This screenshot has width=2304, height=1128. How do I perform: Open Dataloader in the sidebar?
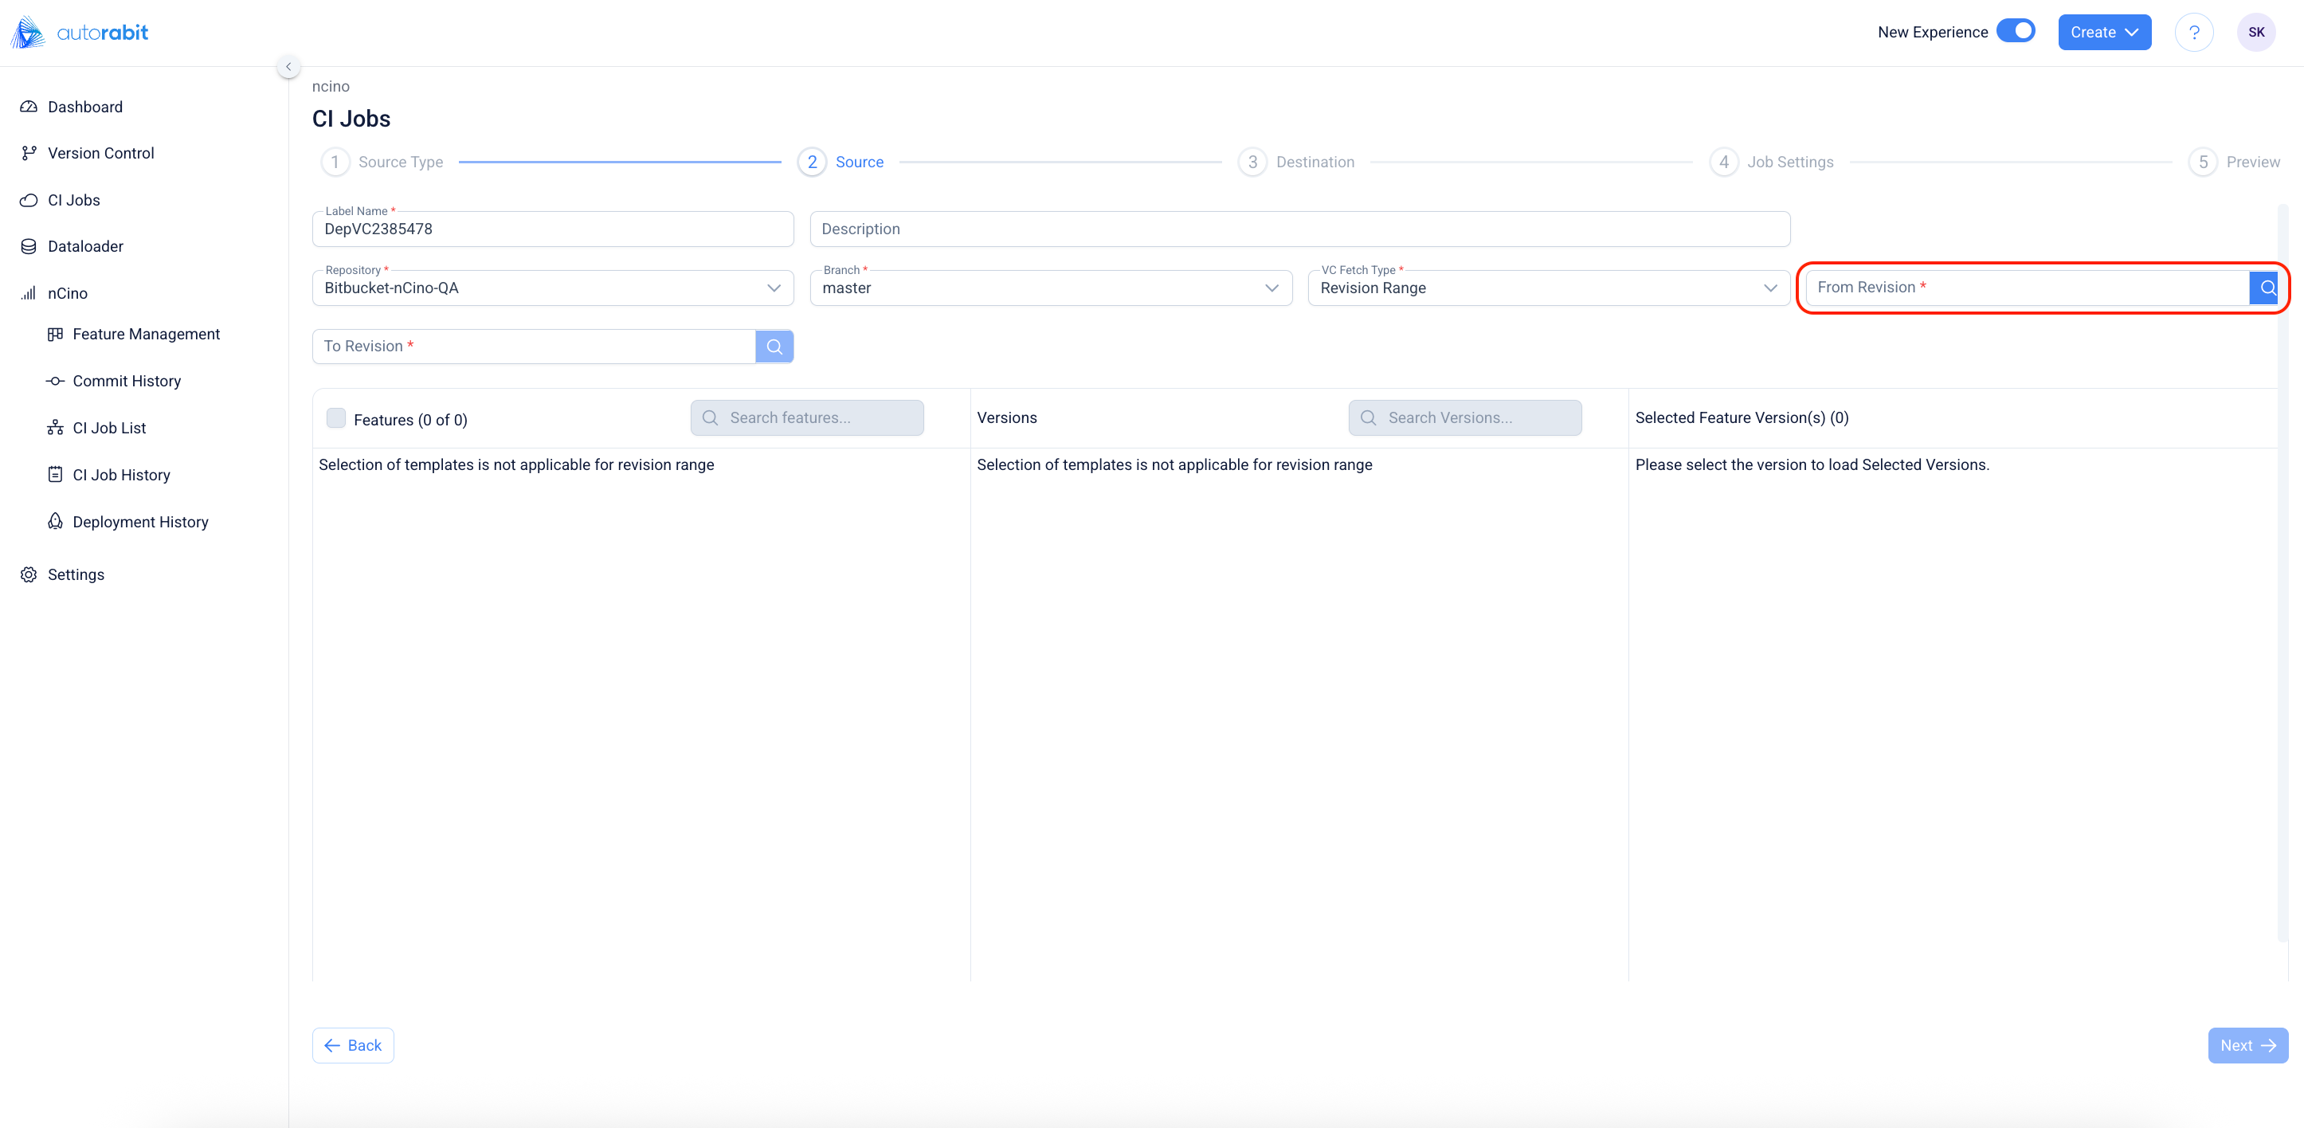click(85, 246)
